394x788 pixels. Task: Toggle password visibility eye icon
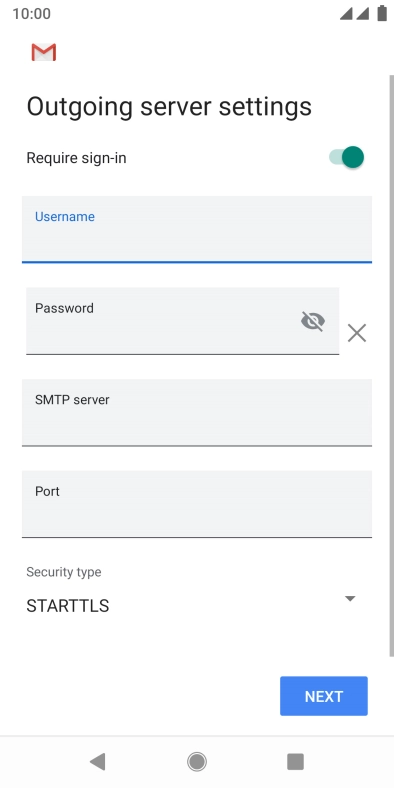click(x=313, y=321)
